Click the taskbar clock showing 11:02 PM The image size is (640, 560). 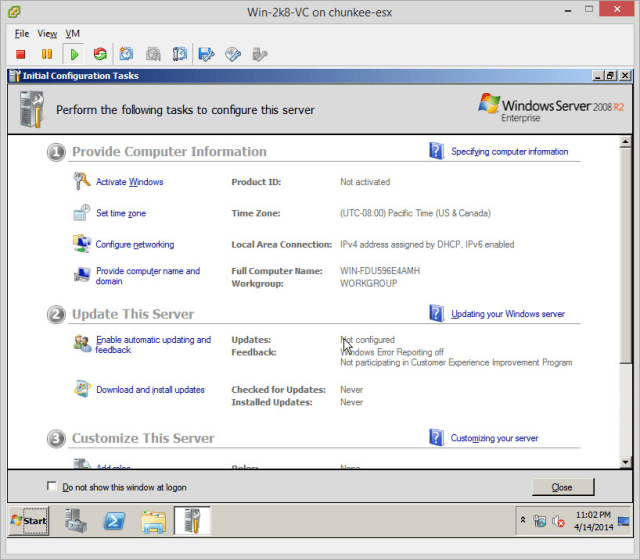[x=593, y=521]
